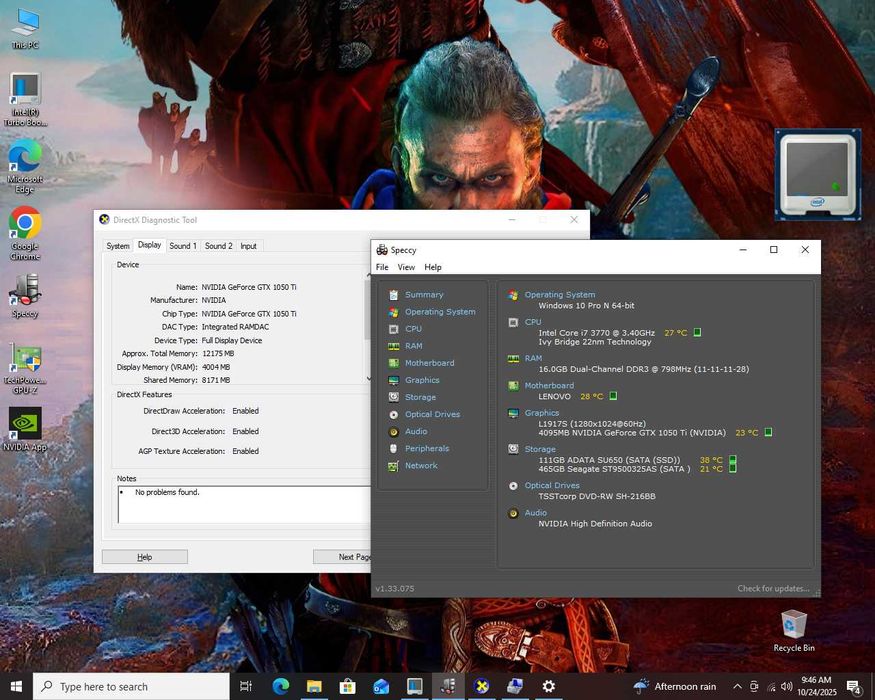Viewport: 875px width, 700px height.
Task: Click Afternoon rain weather widget on taskbar
Action: click(x=675, y=687)
